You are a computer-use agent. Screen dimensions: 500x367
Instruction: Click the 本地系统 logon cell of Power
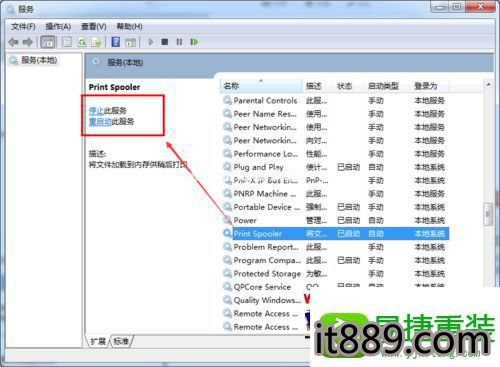(x=429, y=221)
